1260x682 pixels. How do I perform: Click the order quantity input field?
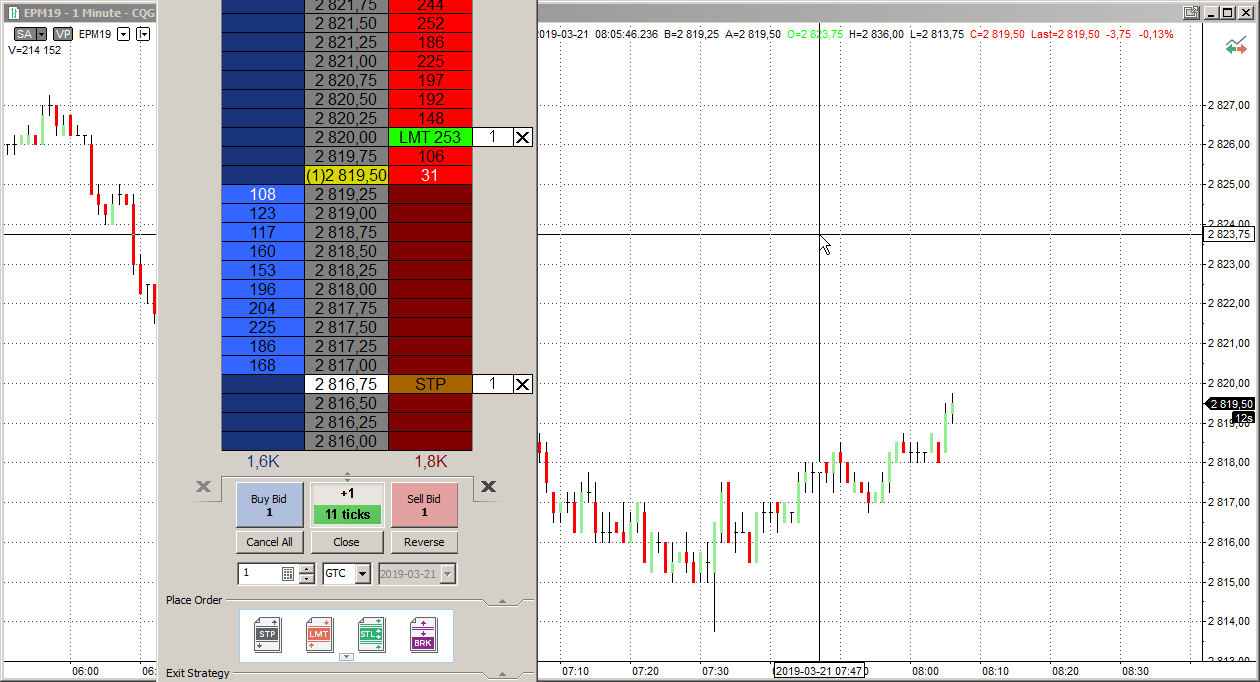[x=260, y=574]
